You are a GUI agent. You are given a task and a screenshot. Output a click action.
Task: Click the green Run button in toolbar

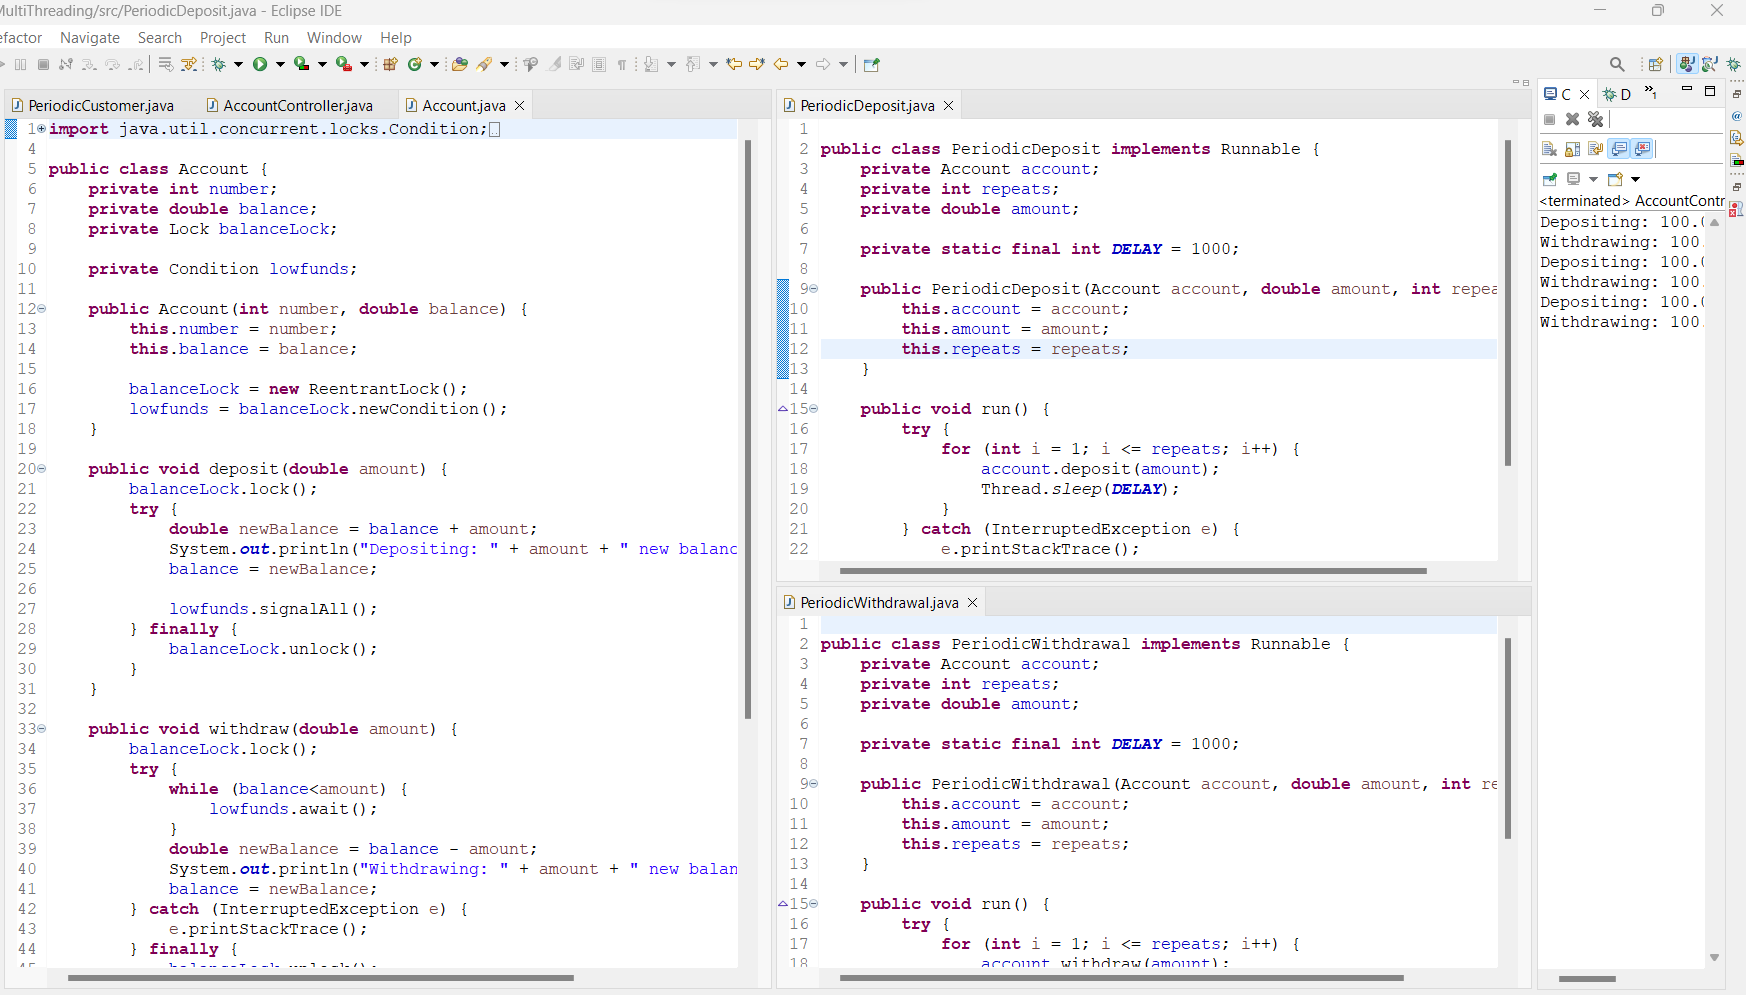(x=260, y=64)
